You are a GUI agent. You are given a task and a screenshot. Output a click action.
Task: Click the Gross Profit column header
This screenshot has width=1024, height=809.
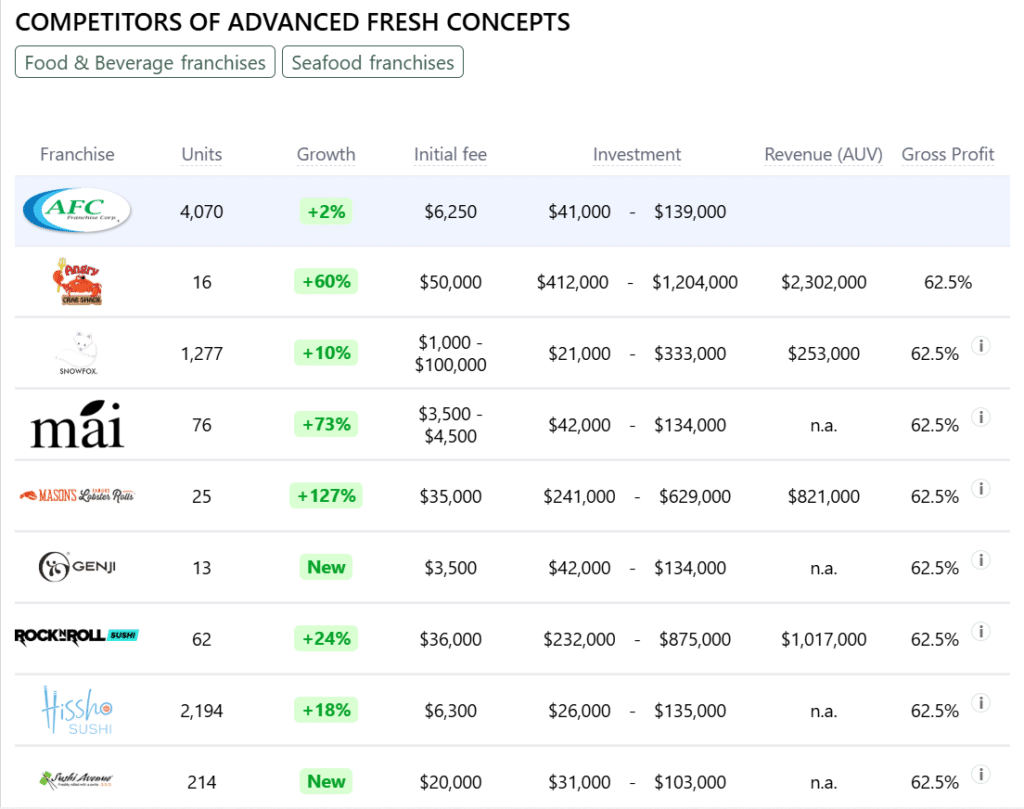pos(948,154)
